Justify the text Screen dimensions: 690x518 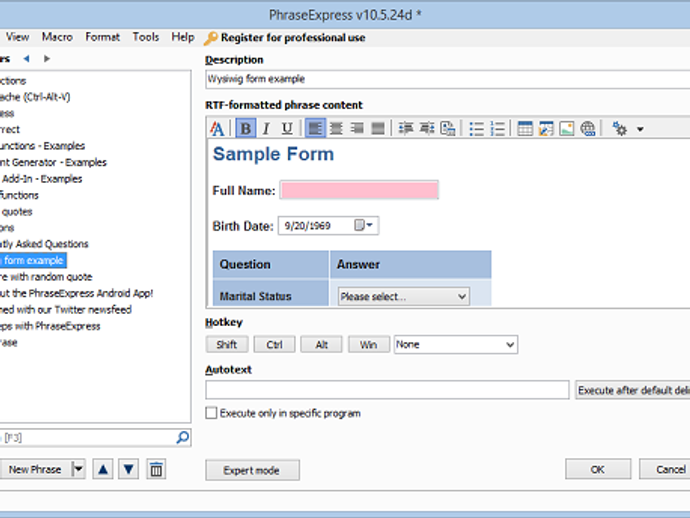pos(378,129)
